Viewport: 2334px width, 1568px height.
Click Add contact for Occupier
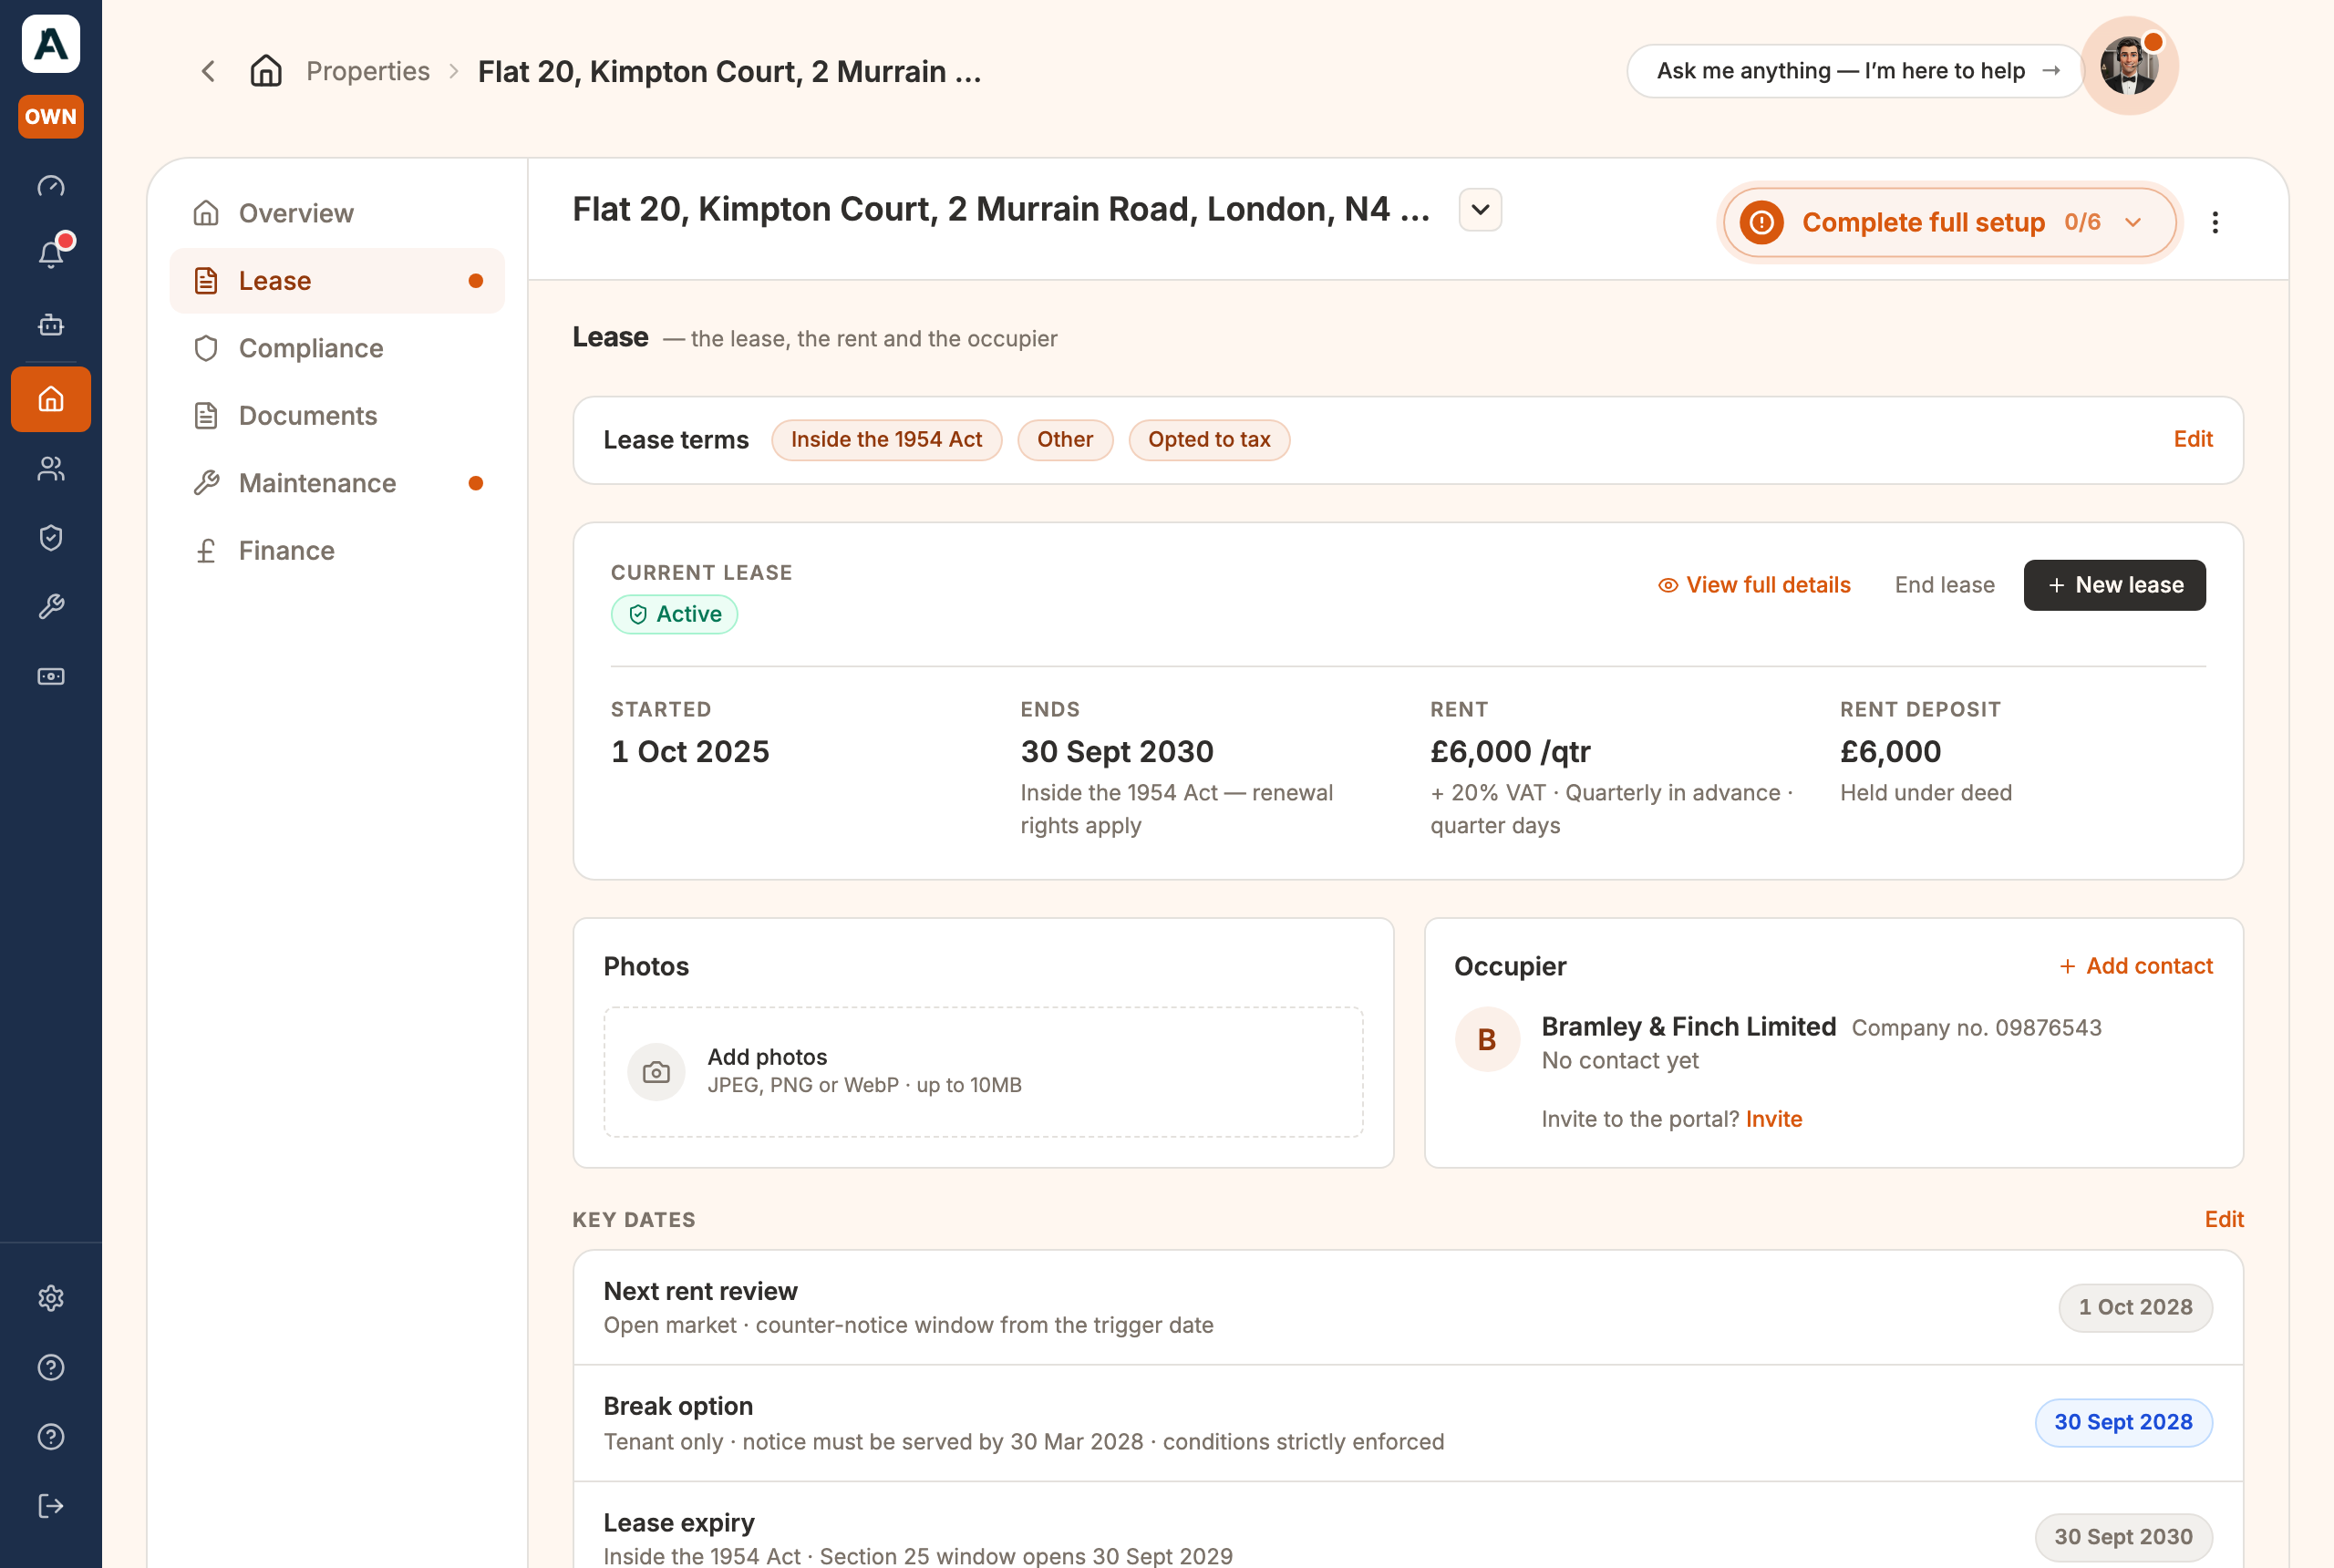pos(2136,966)
